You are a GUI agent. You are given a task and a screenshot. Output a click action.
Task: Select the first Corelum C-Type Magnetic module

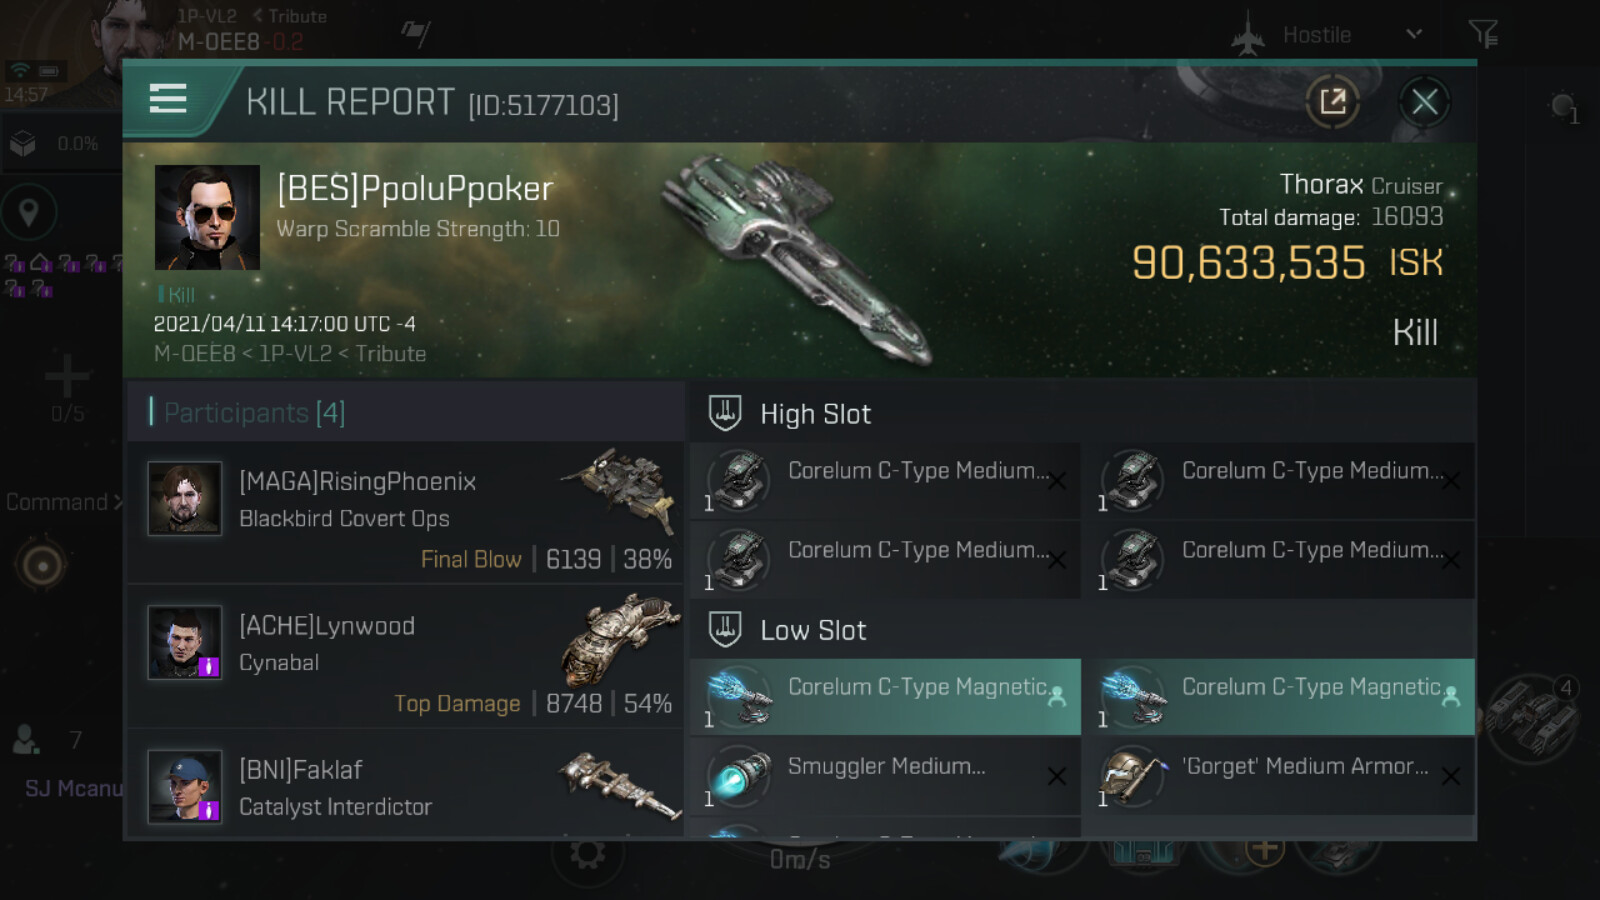pos(884,696)
